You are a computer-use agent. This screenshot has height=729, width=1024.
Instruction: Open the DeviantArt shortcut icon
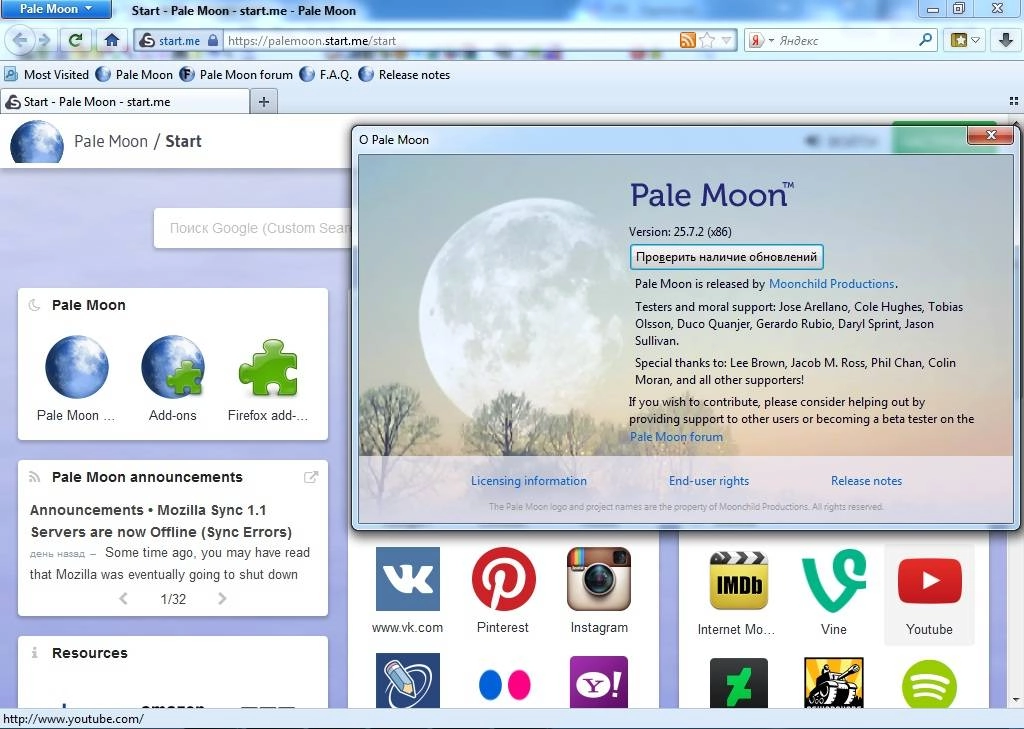pos(738,683)
